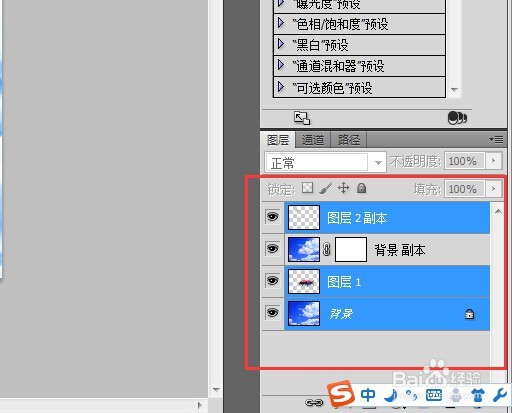Open the 正常 blend mode dropdown
Viewport: 512px width, 413px height.
(x=325, y=162)
